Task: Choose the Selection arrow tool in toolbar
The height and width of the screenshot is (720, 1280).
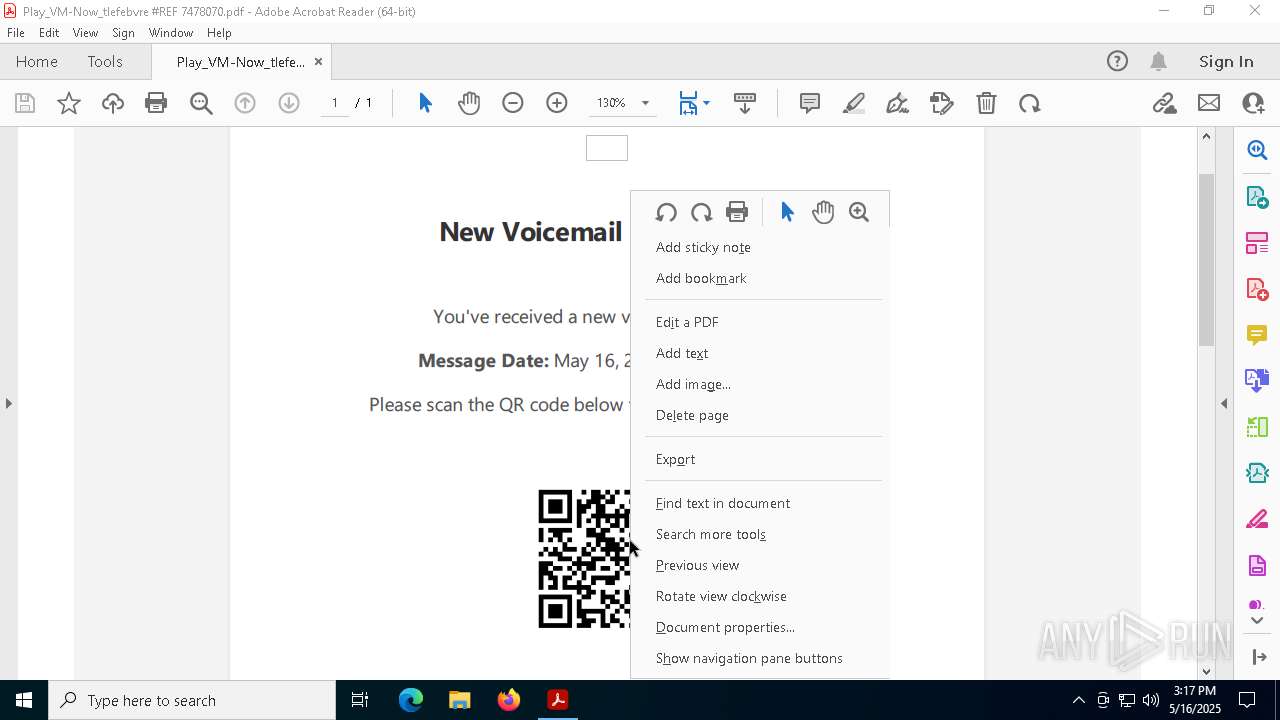Action: tap(425, 103)
